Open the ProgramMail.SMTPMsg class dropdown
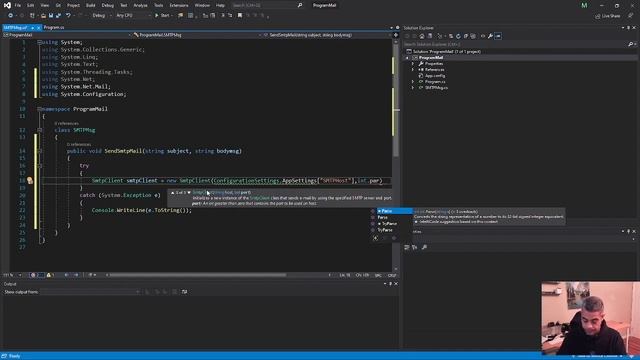Viewport: 640px width, 360px height. [197, 35]
